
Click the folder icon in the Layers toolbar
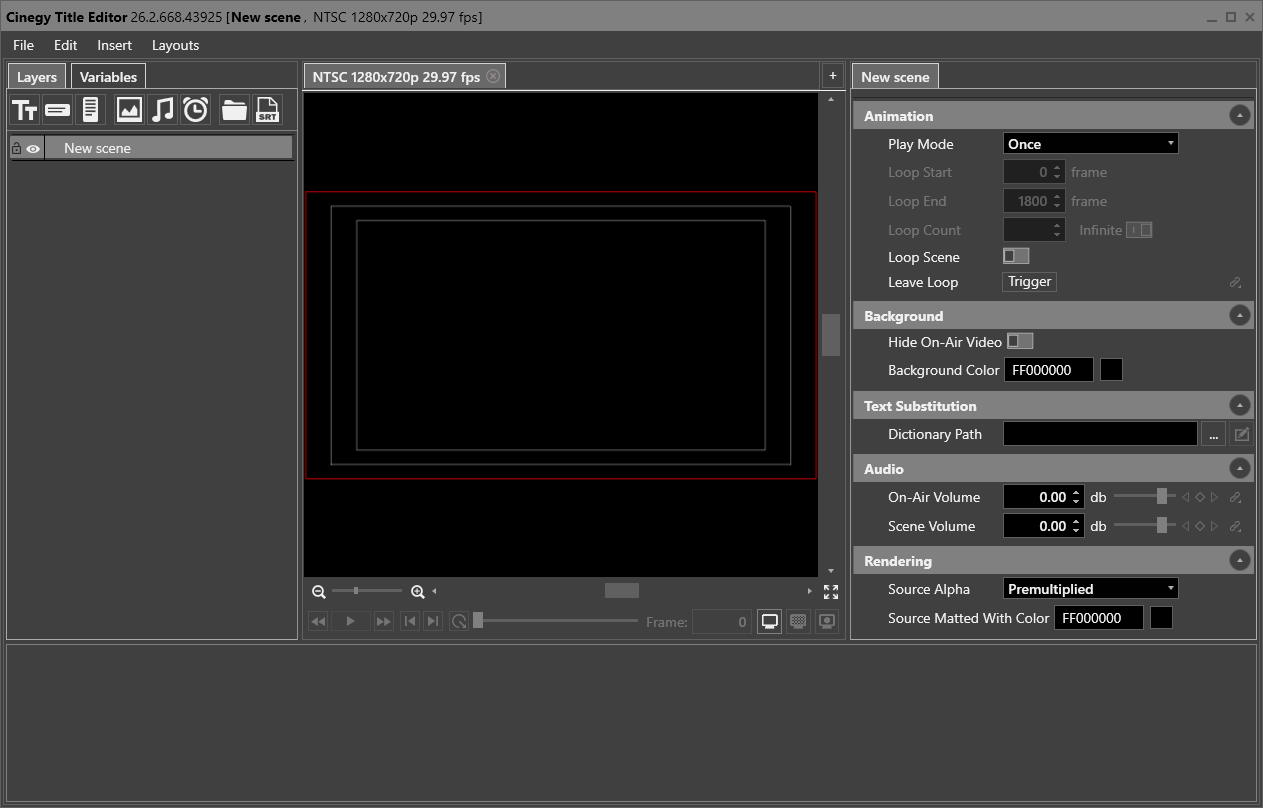[x=234, y=110]
